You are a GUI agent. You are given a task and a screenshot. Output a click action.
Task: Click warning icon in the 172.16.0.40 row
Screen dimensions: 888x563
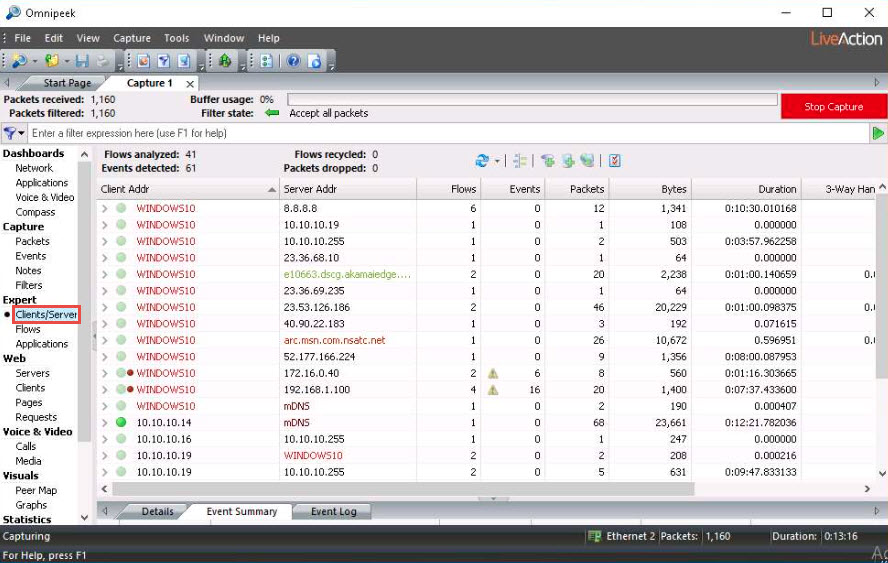[x=493, y=374]
